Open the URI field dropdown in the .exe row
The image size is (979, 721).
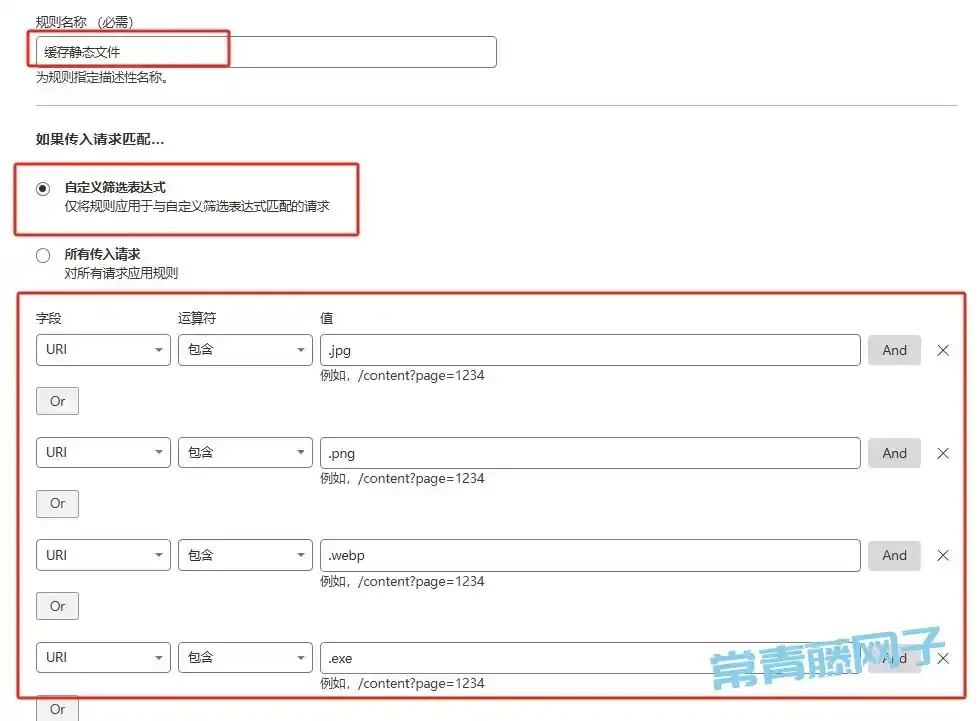tap(103, 657)
